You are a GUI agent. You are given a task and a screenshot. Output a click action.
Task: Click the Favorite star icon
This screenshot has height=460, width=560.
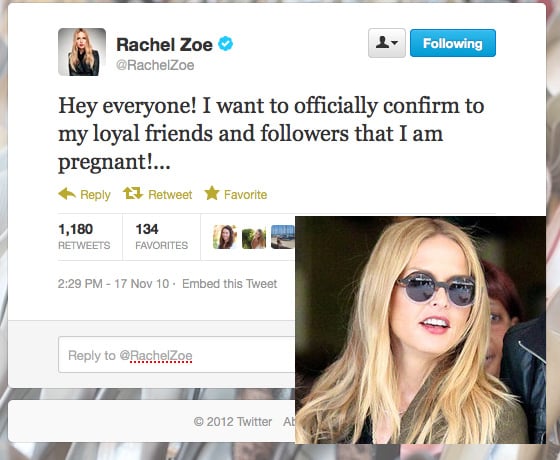212,193
